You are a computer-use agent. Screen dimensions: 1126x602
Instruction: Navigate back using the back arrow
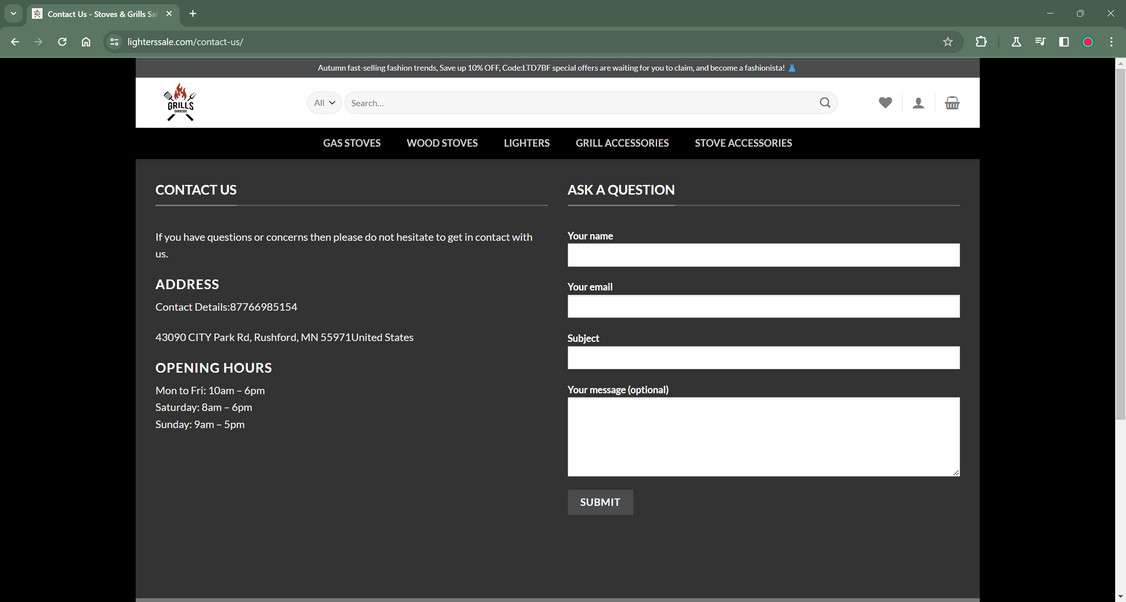14,42
